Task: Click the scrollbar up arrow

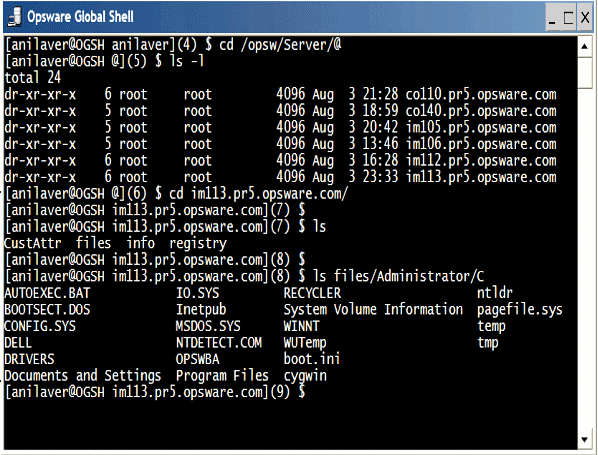Action: [584, 47]
